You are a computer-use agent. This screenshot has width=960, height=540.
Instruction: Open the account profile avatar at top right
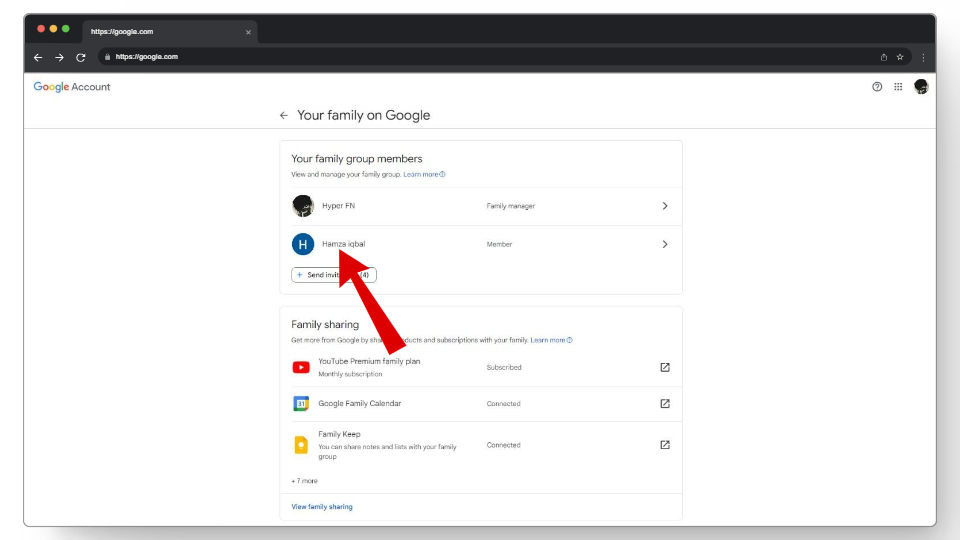coord(921,87)
